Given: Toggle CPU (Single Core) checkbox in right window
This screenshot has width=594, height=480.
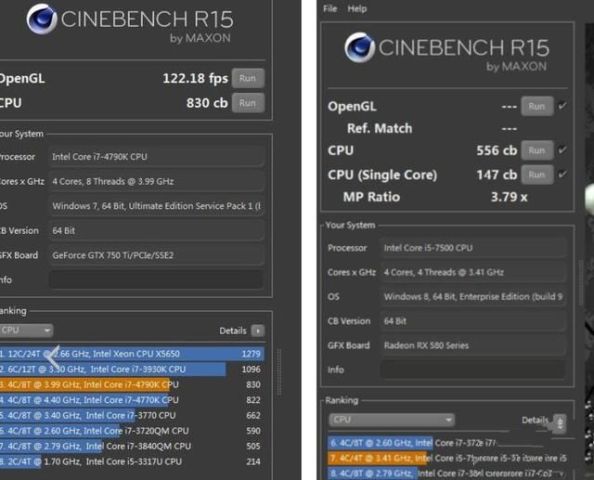Looking at the screenshot, I should click(x=563, y=174).
